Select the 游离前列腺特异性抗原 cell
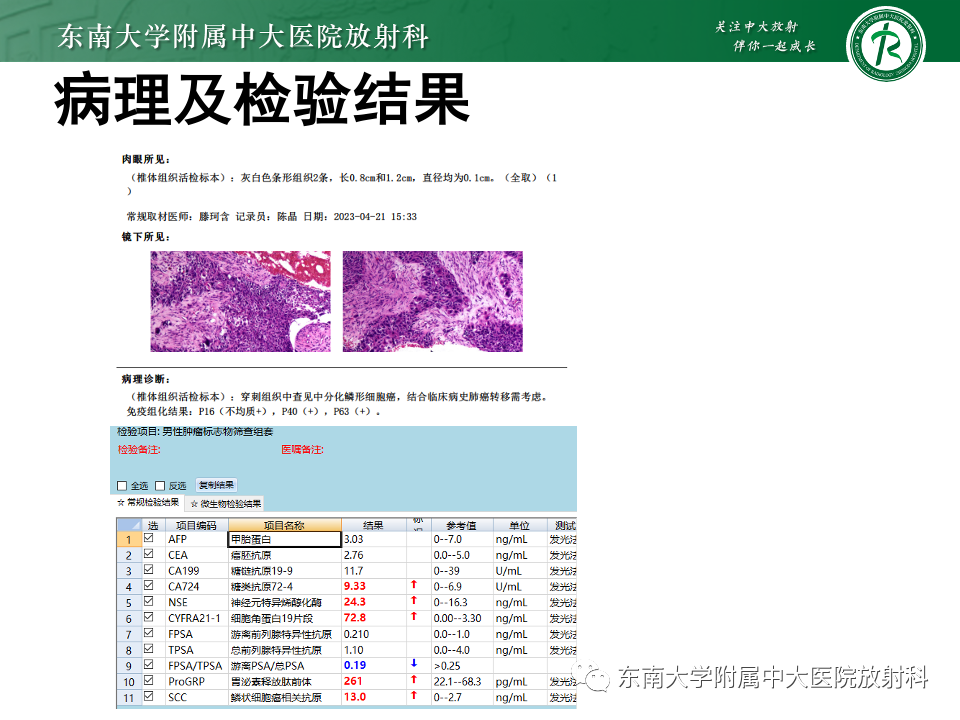Image resolution: width=960 pixels, height=720 pixels. (x=285, y=634)
